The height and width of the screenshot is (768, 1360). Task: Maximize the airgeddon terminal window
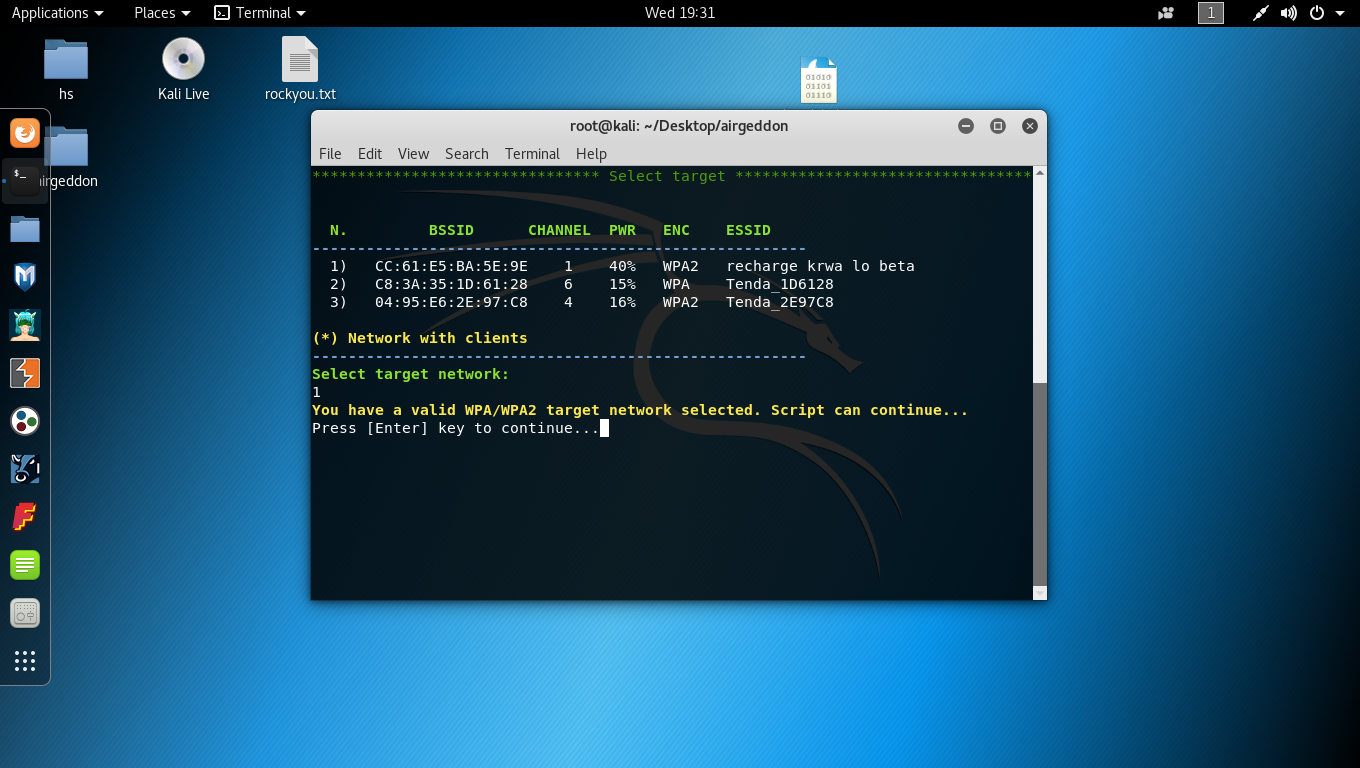point(997,126)
